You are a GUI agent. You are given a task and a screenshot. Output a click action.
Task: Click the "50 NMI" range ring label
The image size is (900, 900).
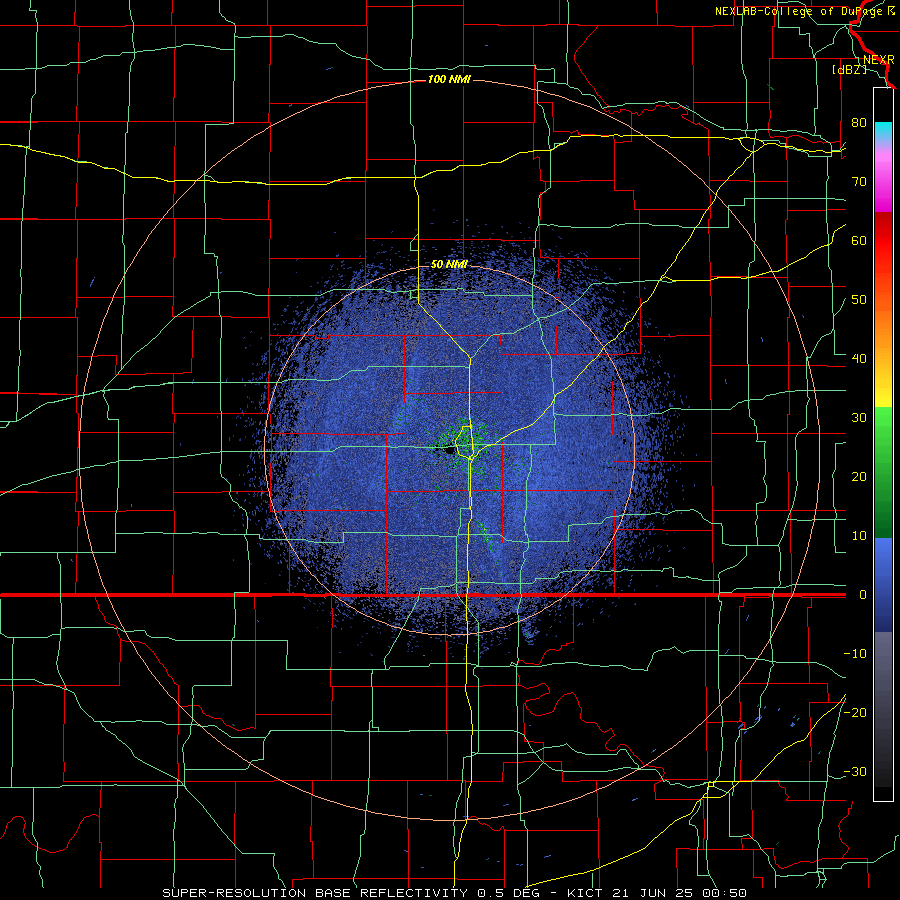449,265
